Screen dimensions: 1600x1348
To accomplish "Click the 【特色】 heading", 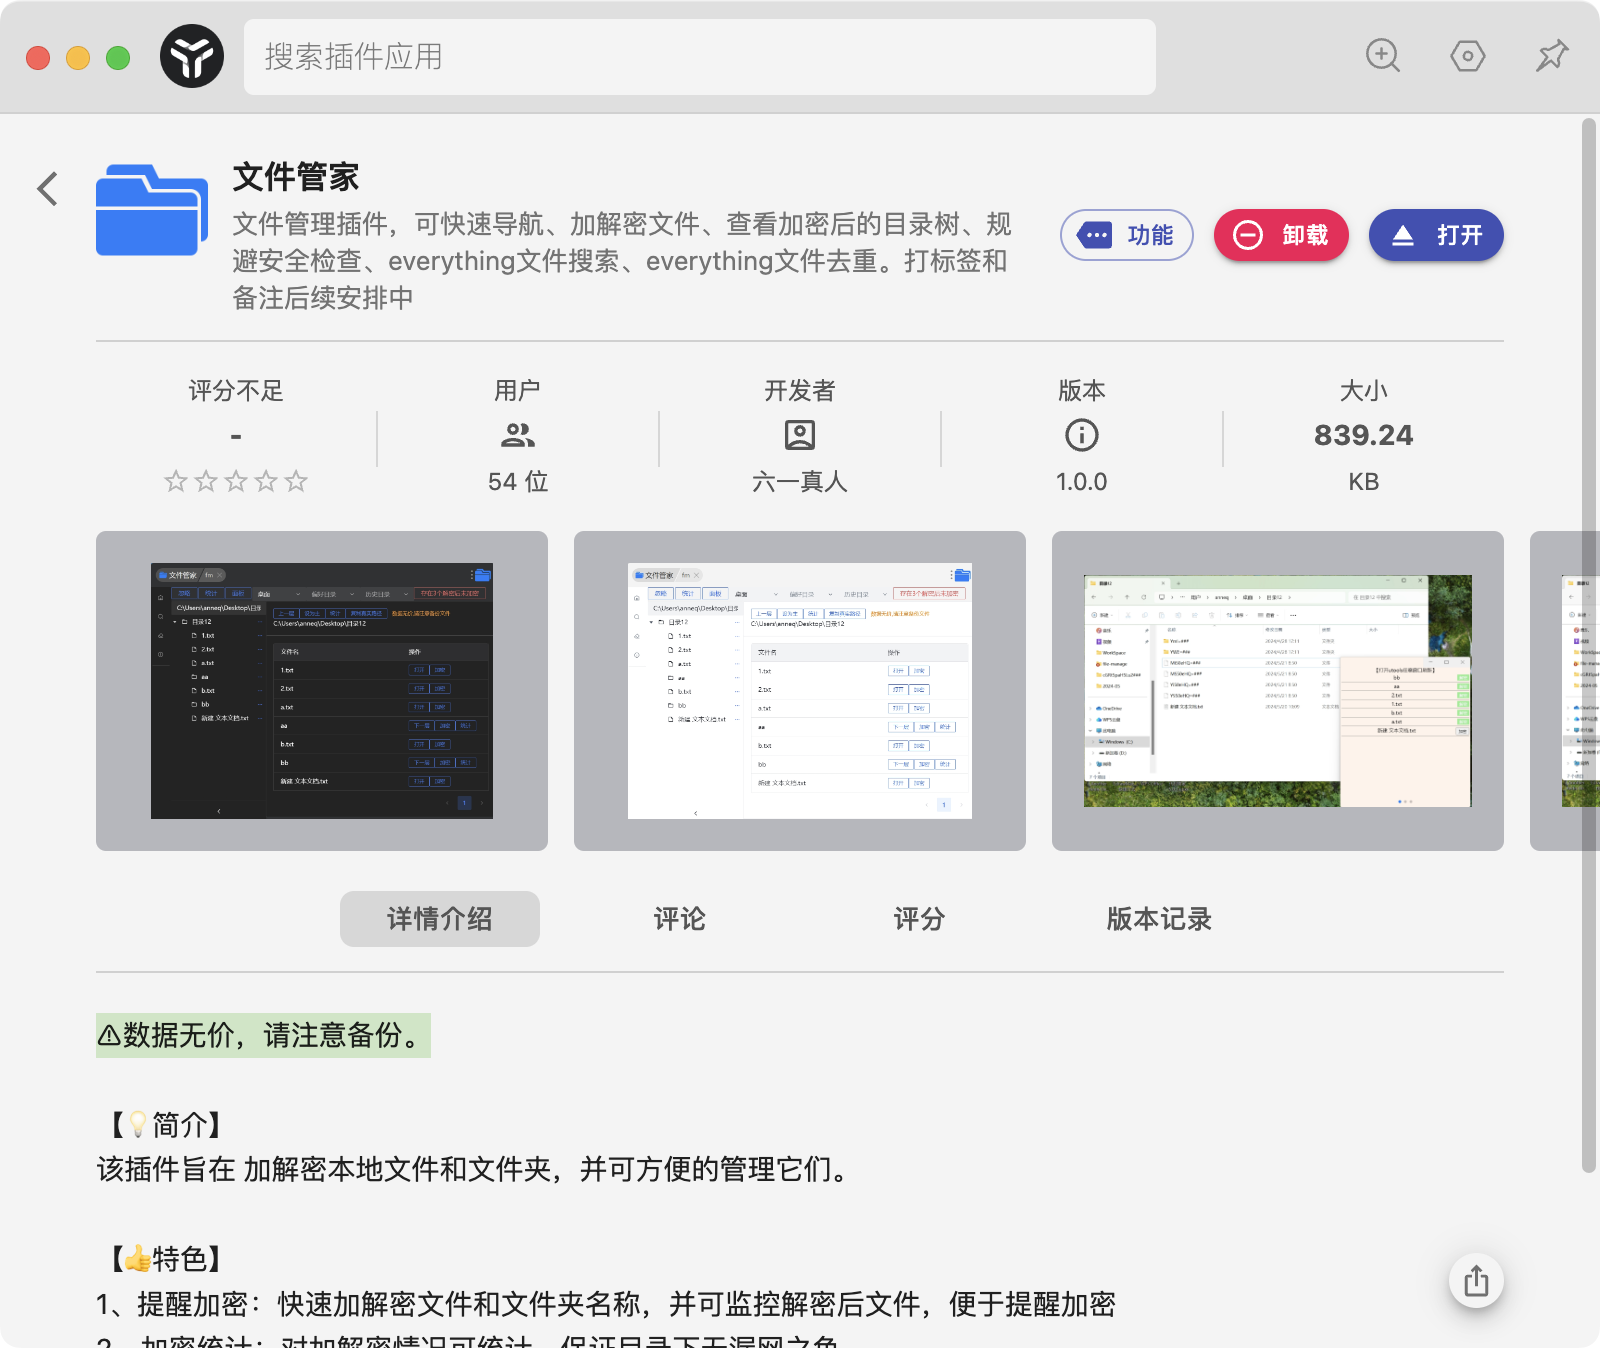I will [166, 1259].
